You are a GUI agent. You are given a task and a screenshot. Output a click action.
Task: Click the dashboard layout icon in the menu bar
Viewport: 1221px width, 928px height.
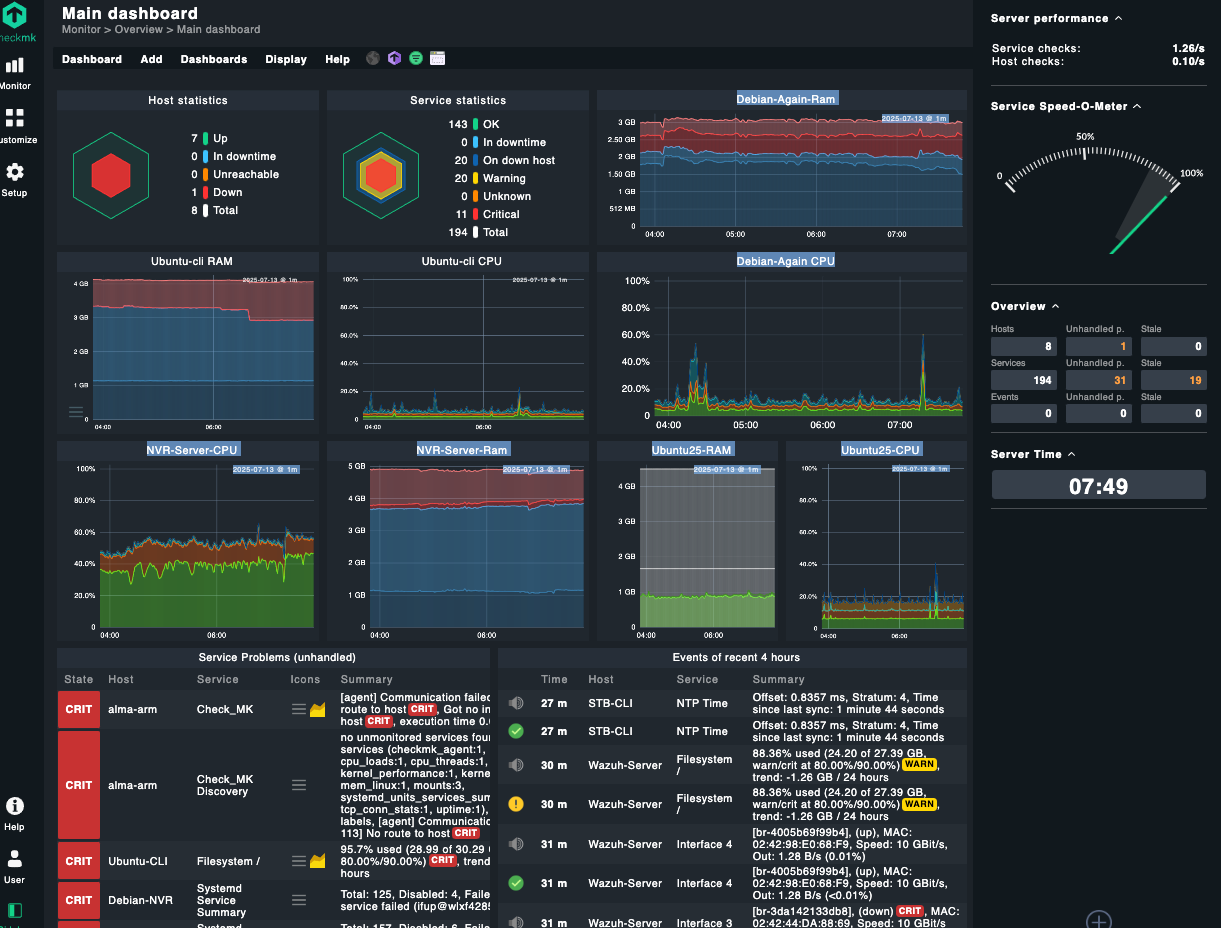point(437,59)
